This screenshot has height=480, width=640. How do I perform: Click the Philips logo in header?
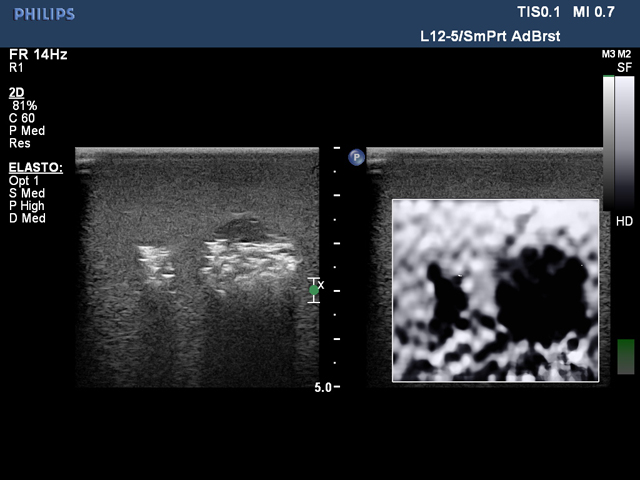(x=42, y=14)
